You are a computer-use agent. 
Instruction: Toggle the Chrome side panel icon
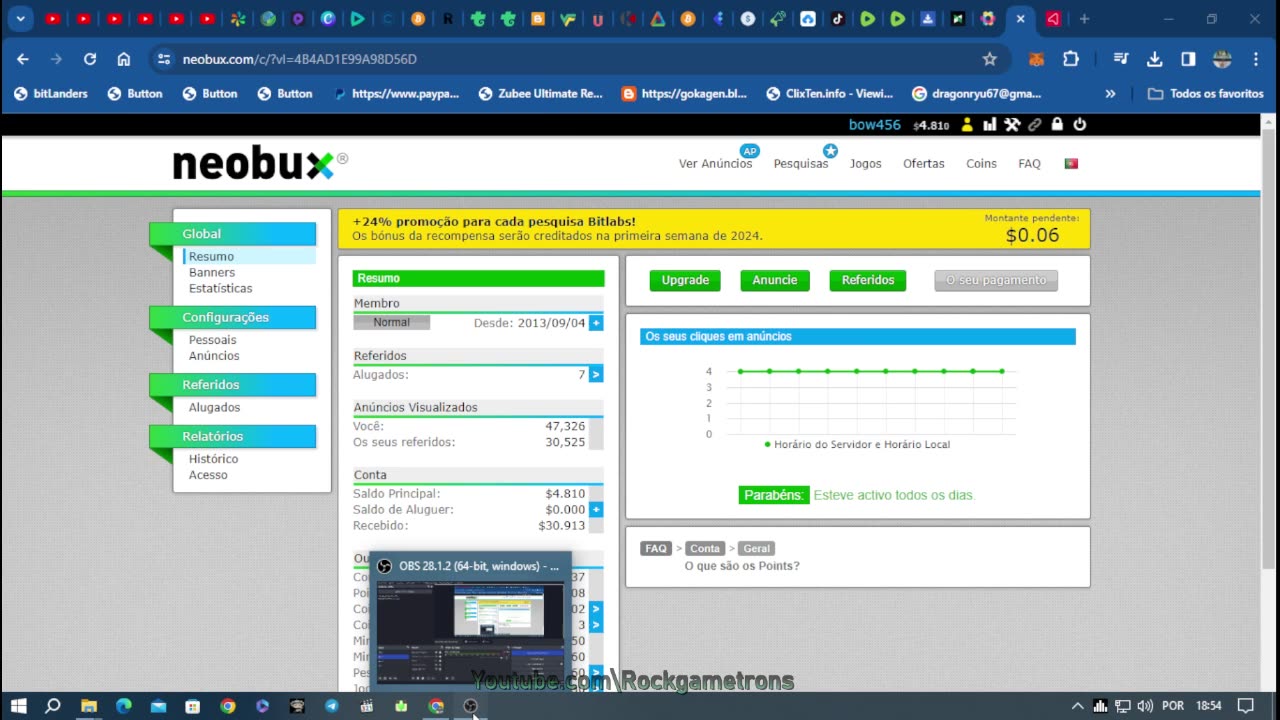click(x=1188, y=59)
